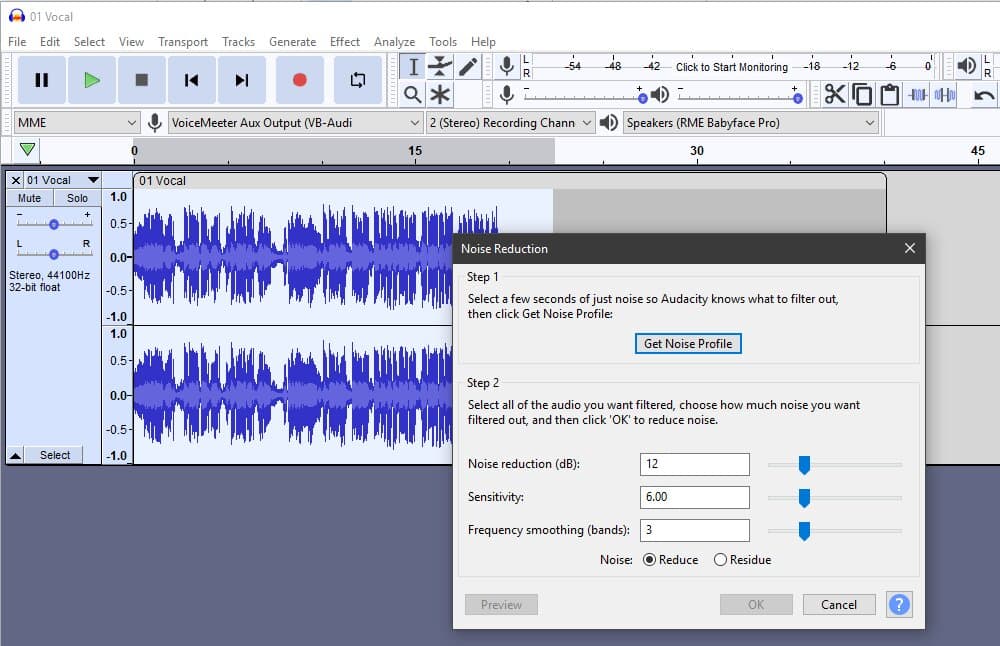Adjust the track pan L/R slider
Viewport: 1000px width, 646px height.
click(x=54, y=254)
